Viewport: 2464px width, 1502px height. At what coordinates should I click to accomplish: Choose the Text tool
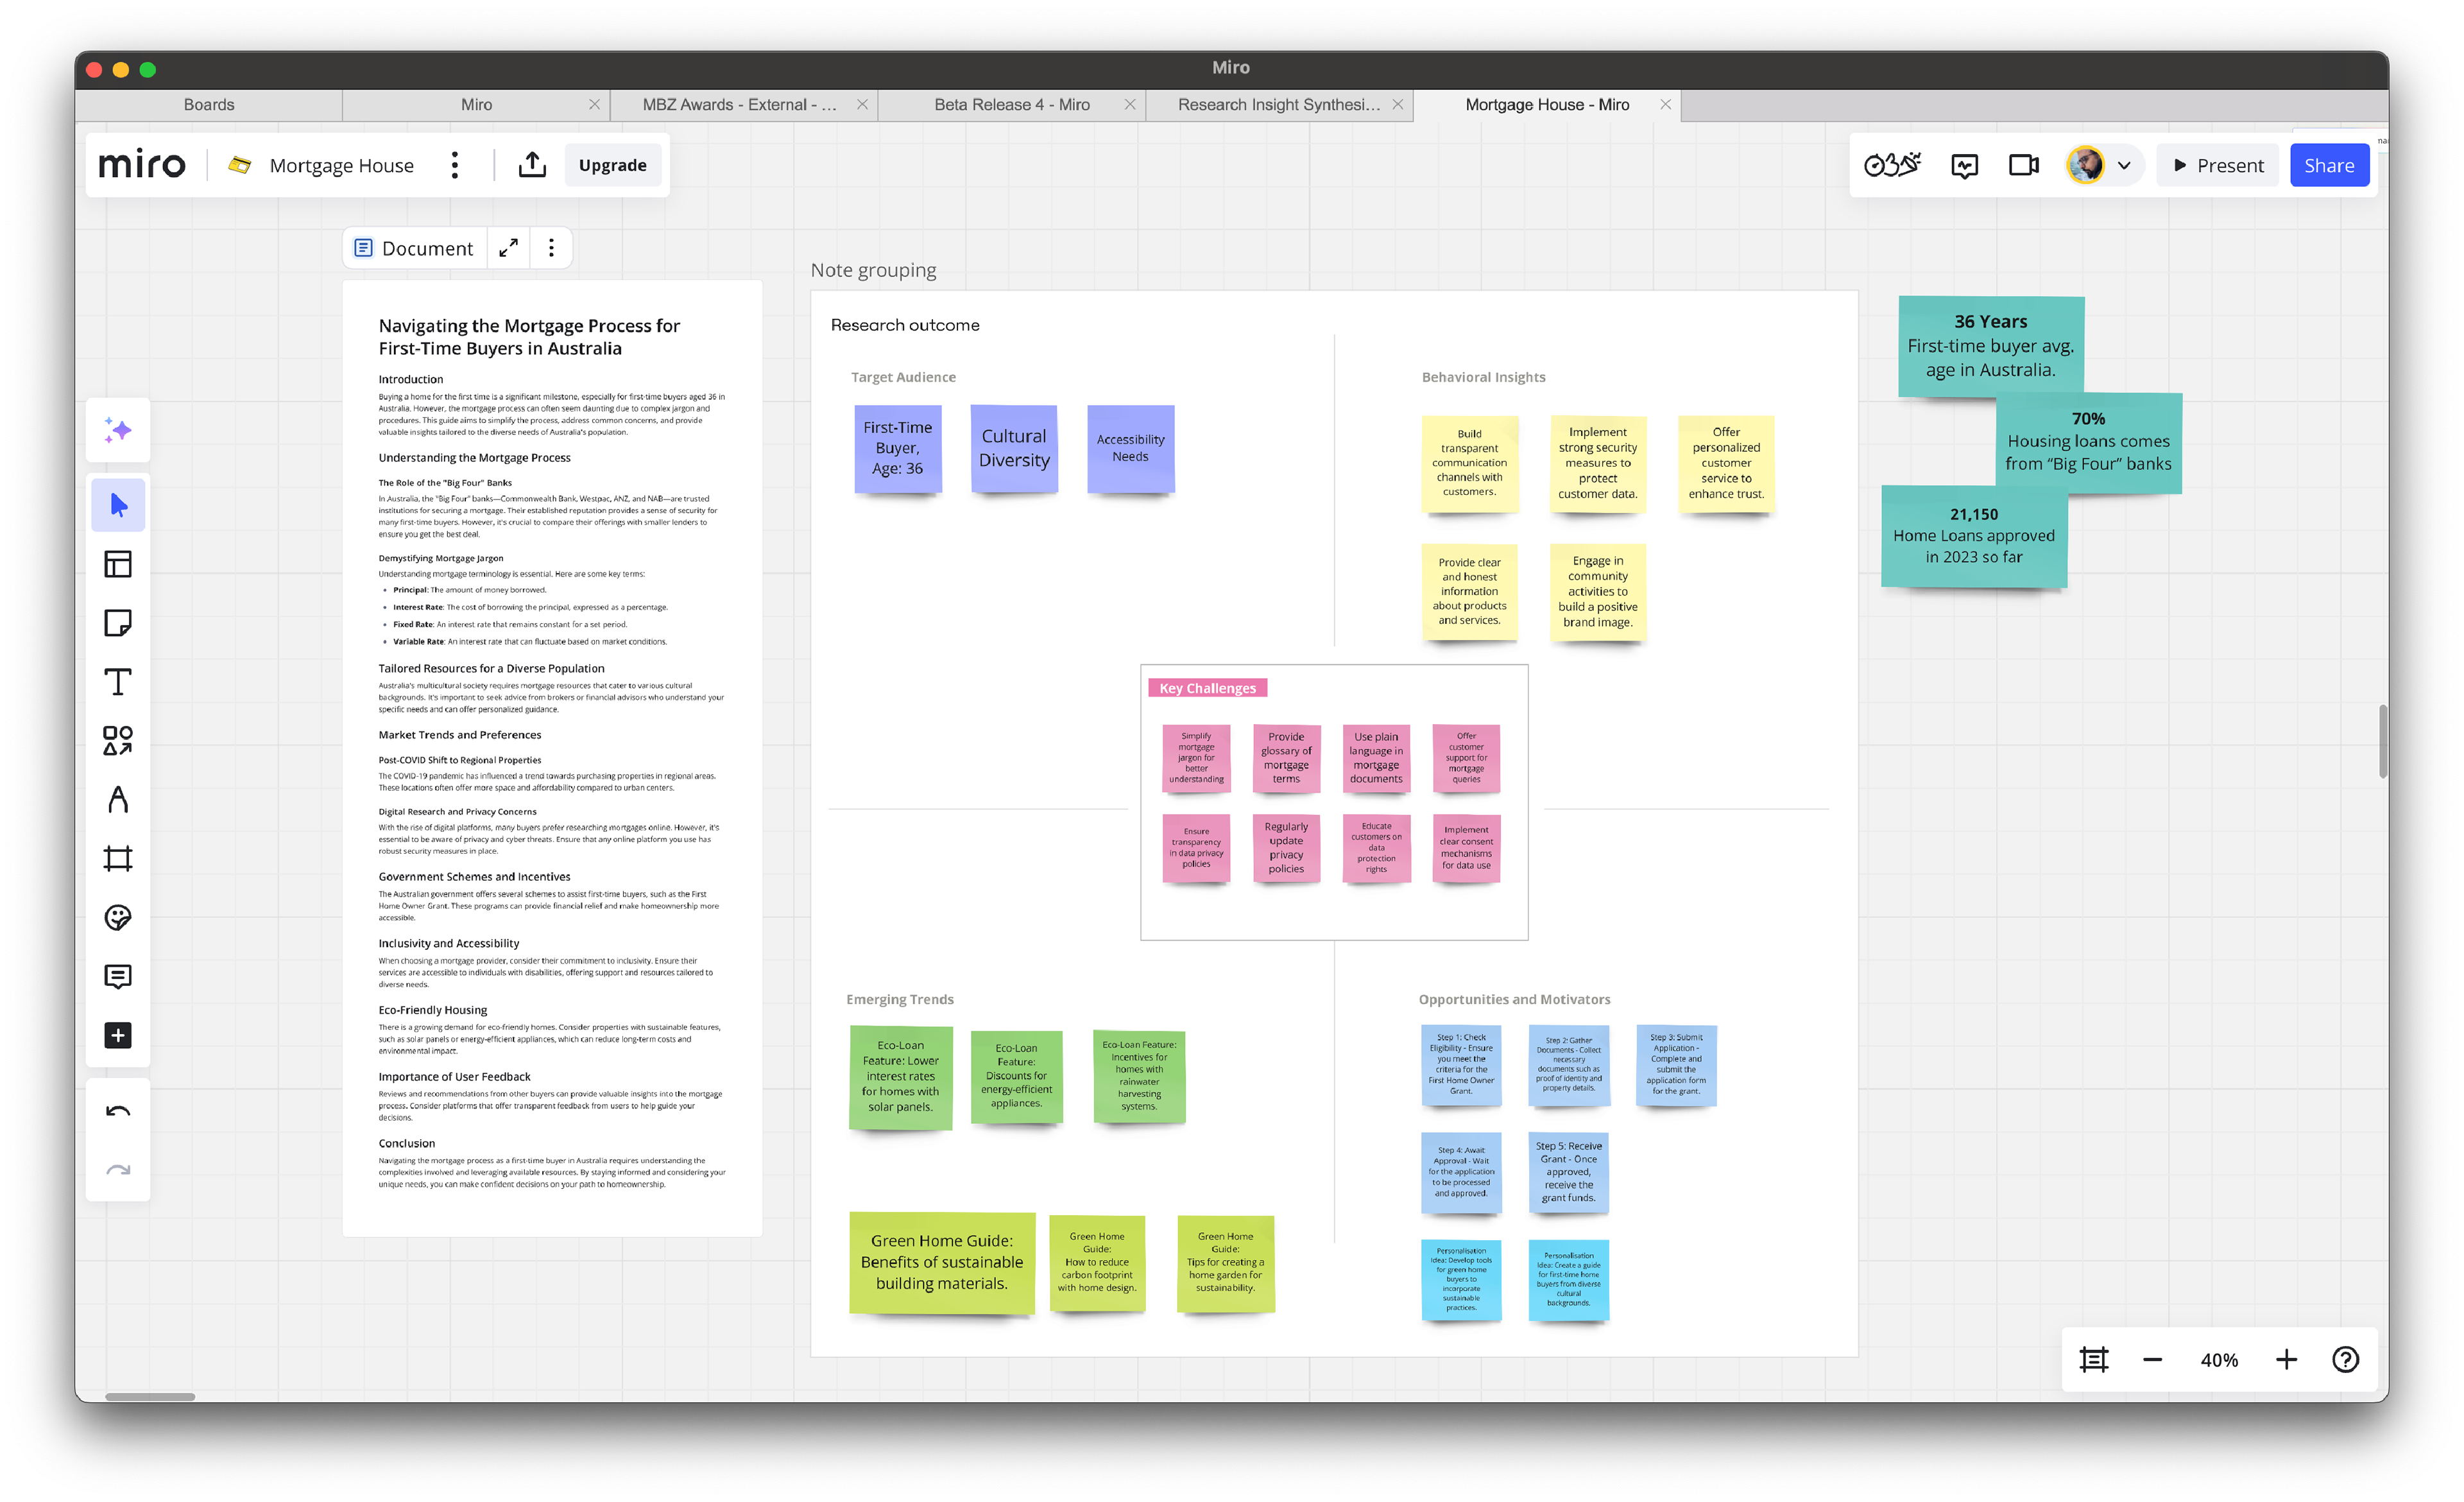pos(118,682)
